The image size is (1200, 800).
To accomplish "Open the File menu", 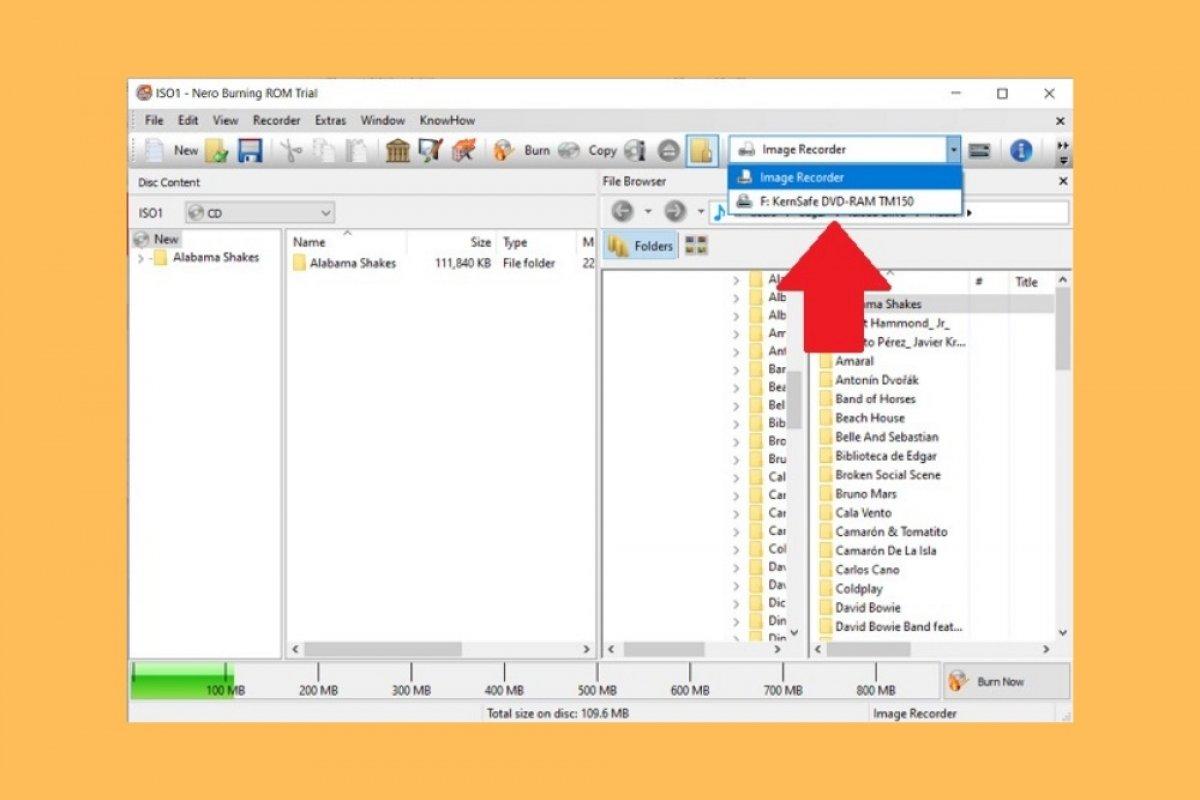I will pos(154,120).
